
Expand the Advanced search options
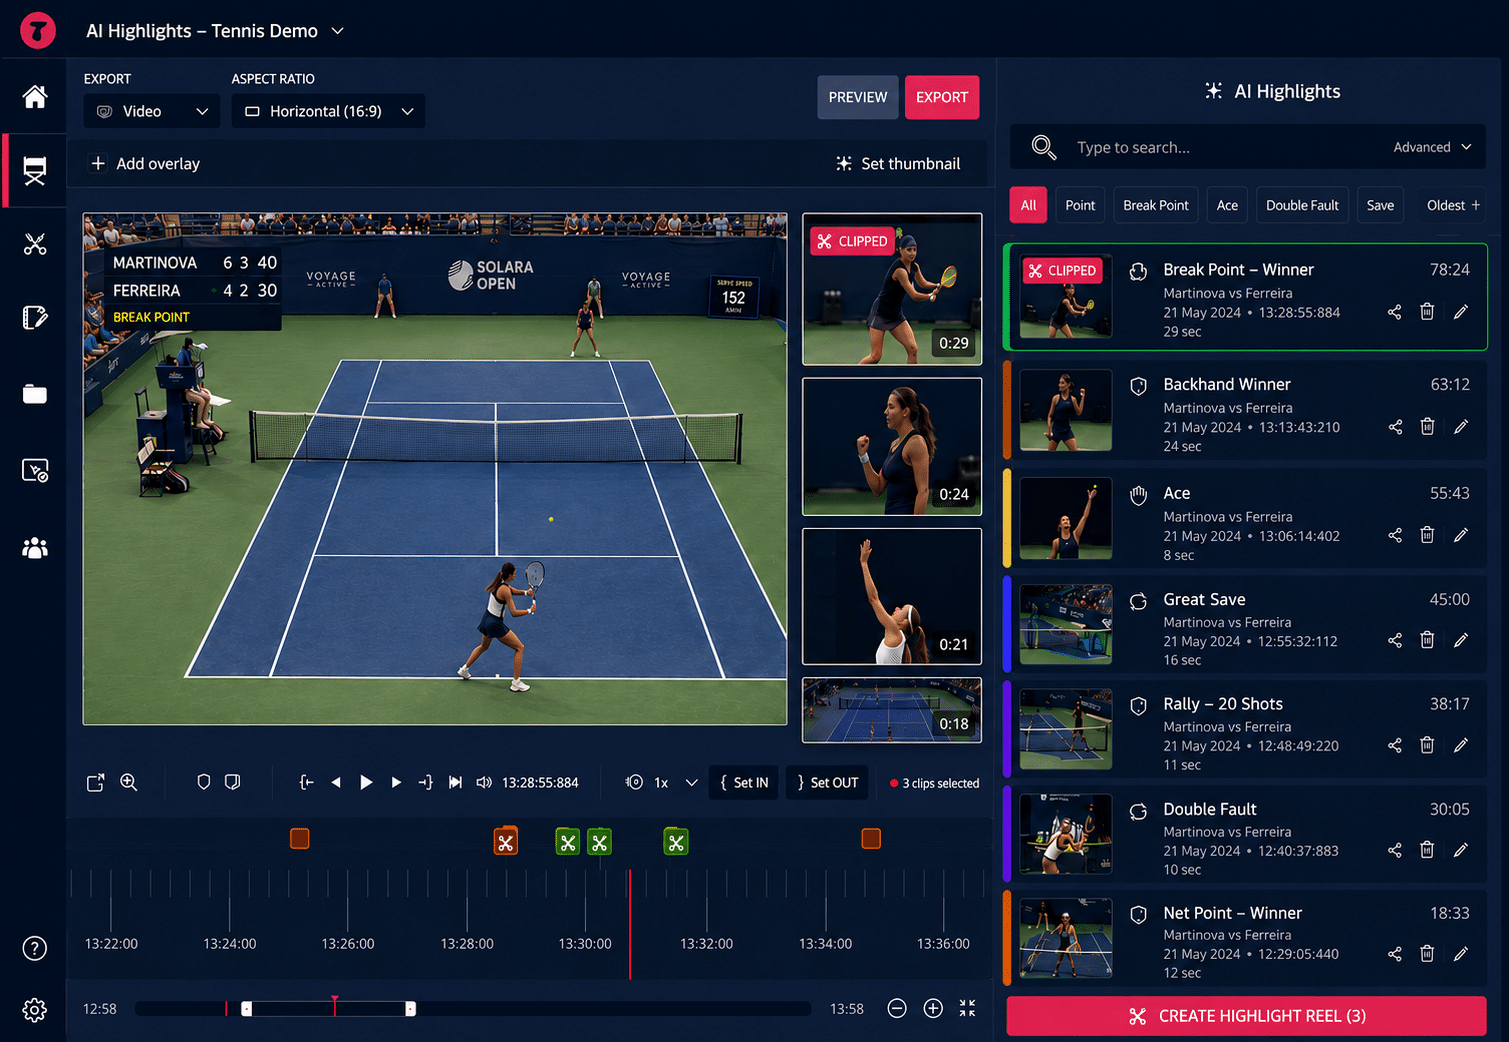[x=1432, y=147]
